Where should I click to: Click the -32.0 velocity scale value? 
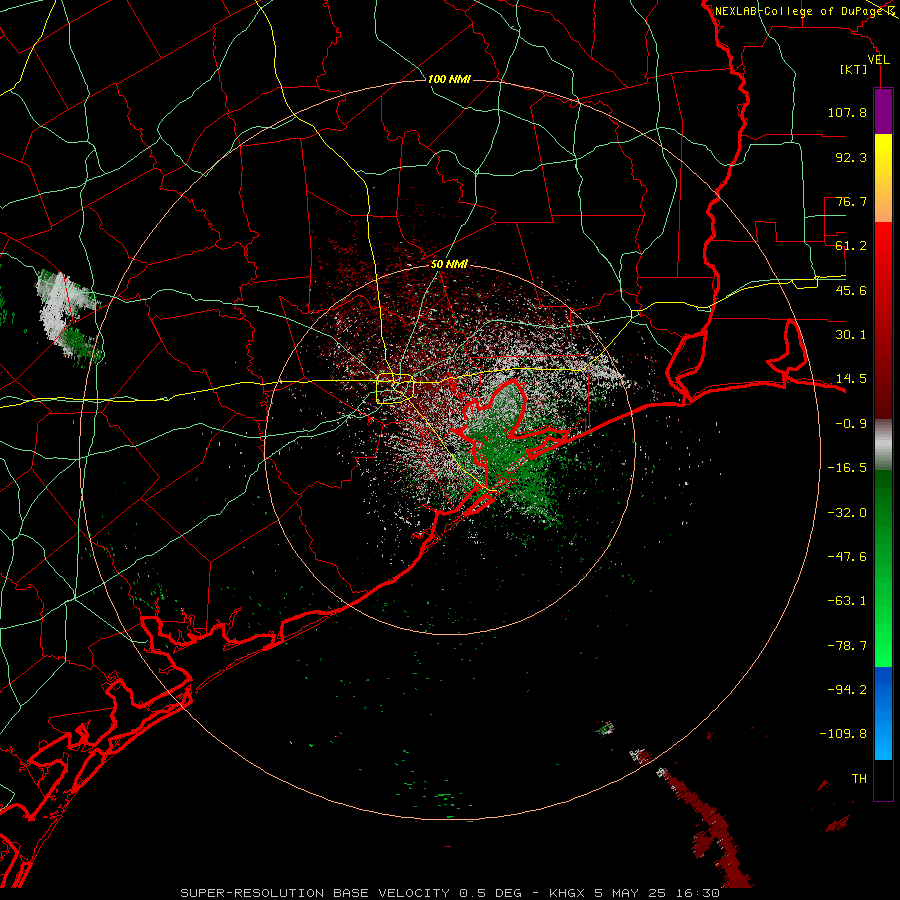[x=847, y=513]
